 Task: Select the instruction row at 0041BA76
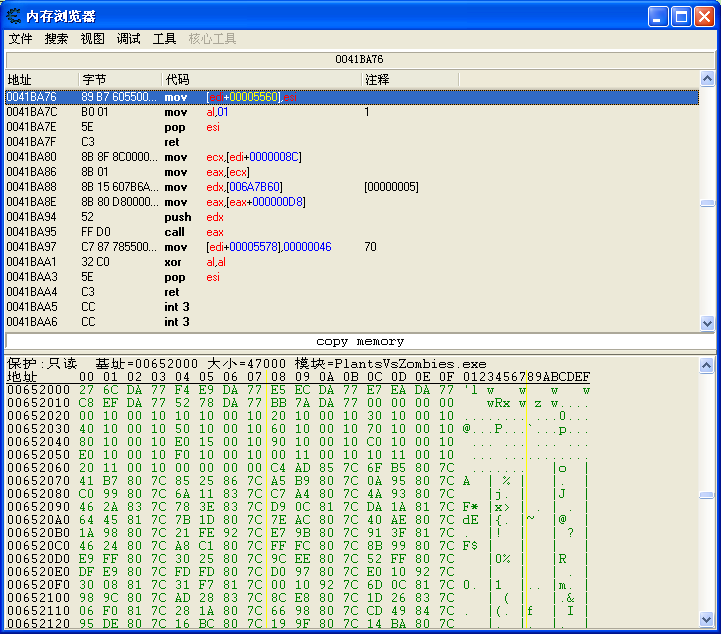coord(352,97)
